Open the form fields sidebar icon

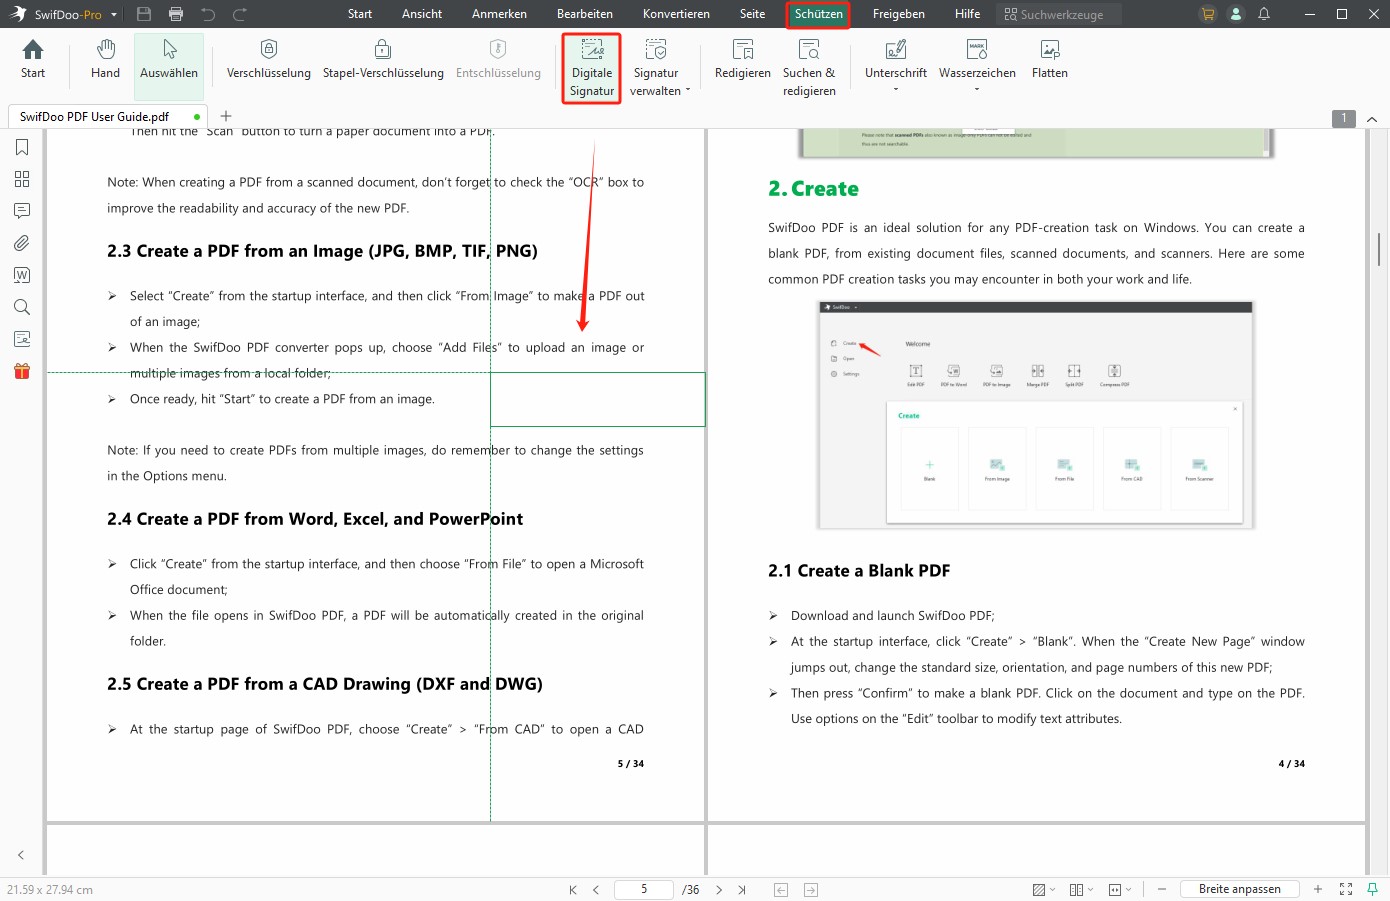[x=22, y=339]
